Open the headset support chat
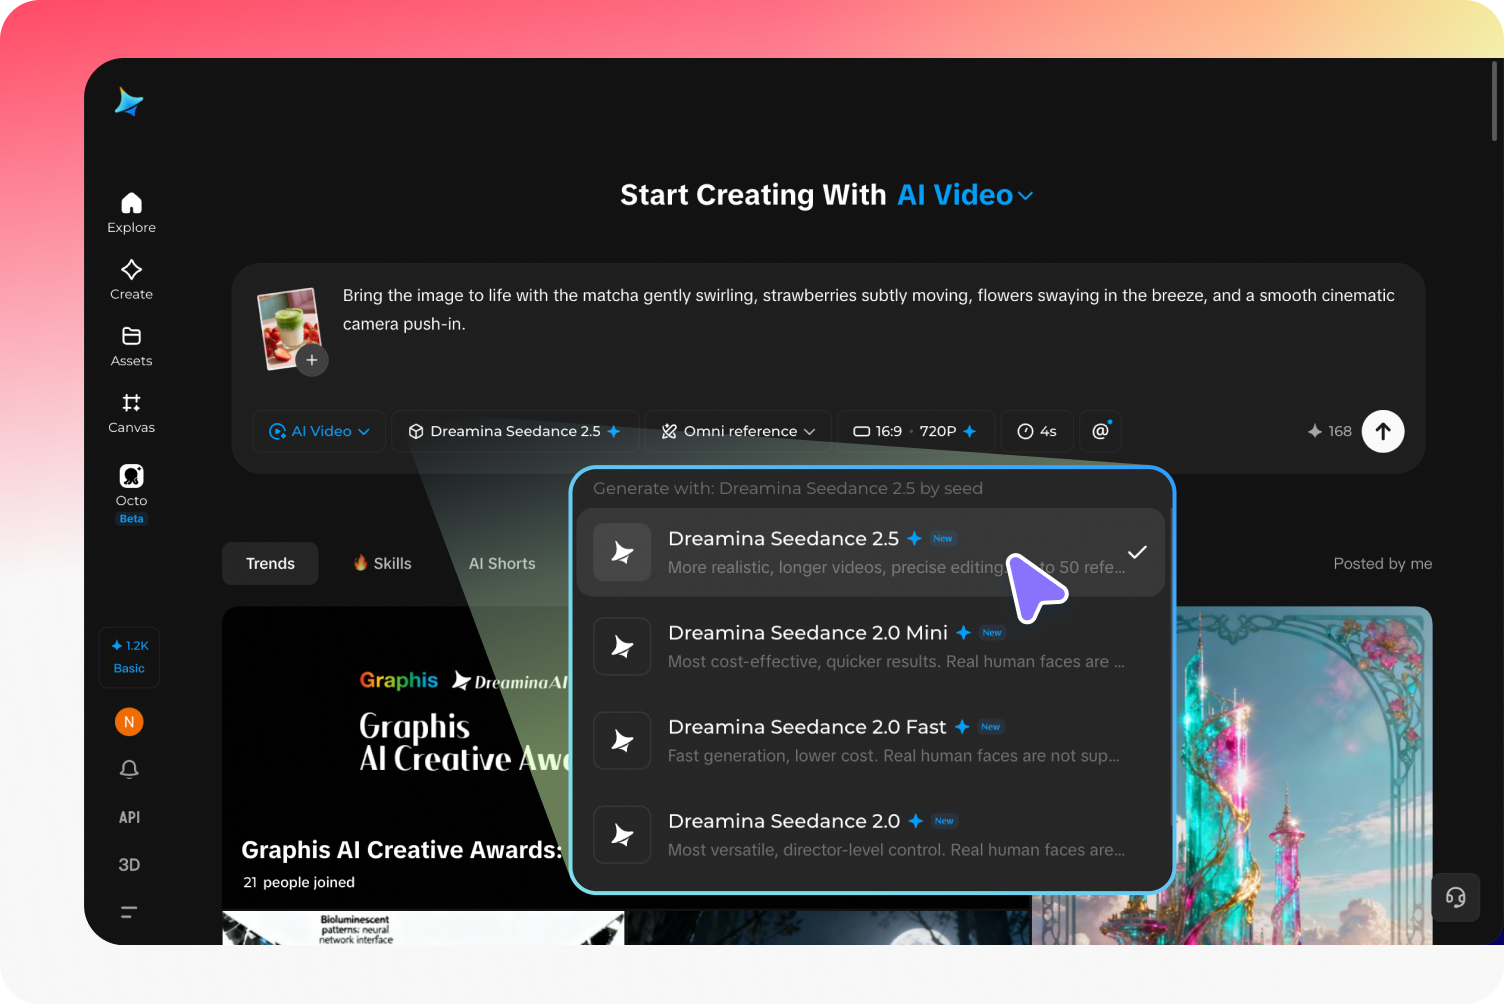 tap(1456, 897)
